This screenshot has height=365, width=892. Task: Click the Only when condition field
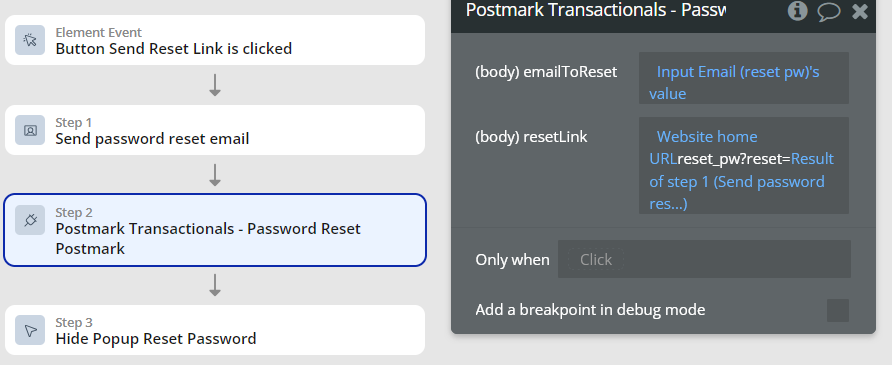[704, 259]
